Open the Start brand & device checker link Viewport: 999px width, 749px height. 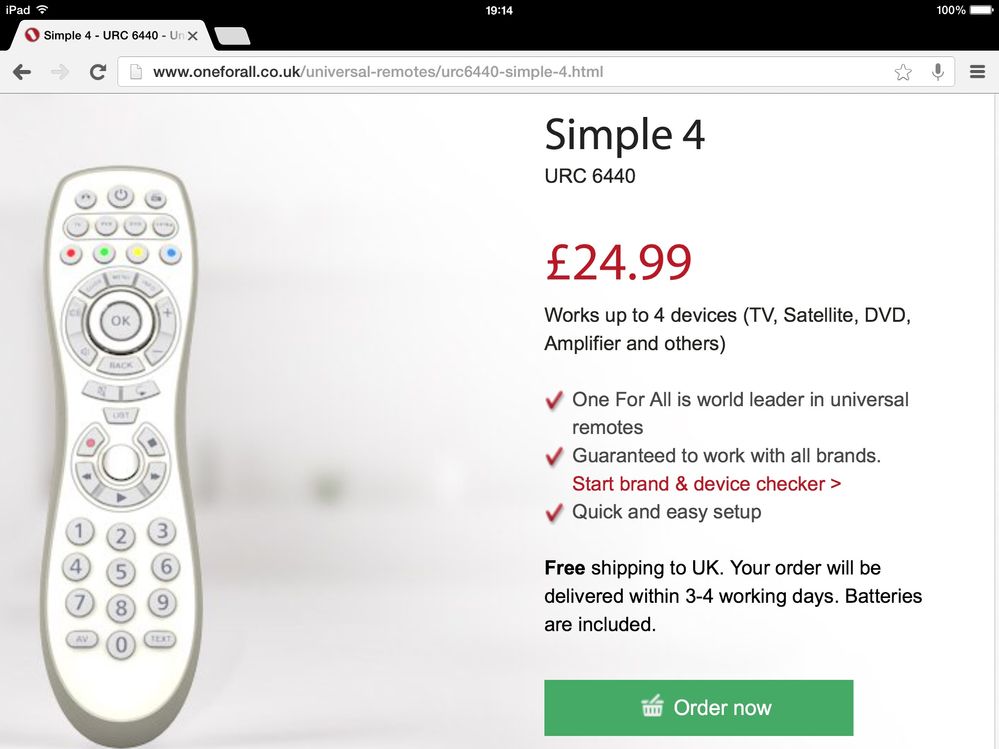pos(706,484)
